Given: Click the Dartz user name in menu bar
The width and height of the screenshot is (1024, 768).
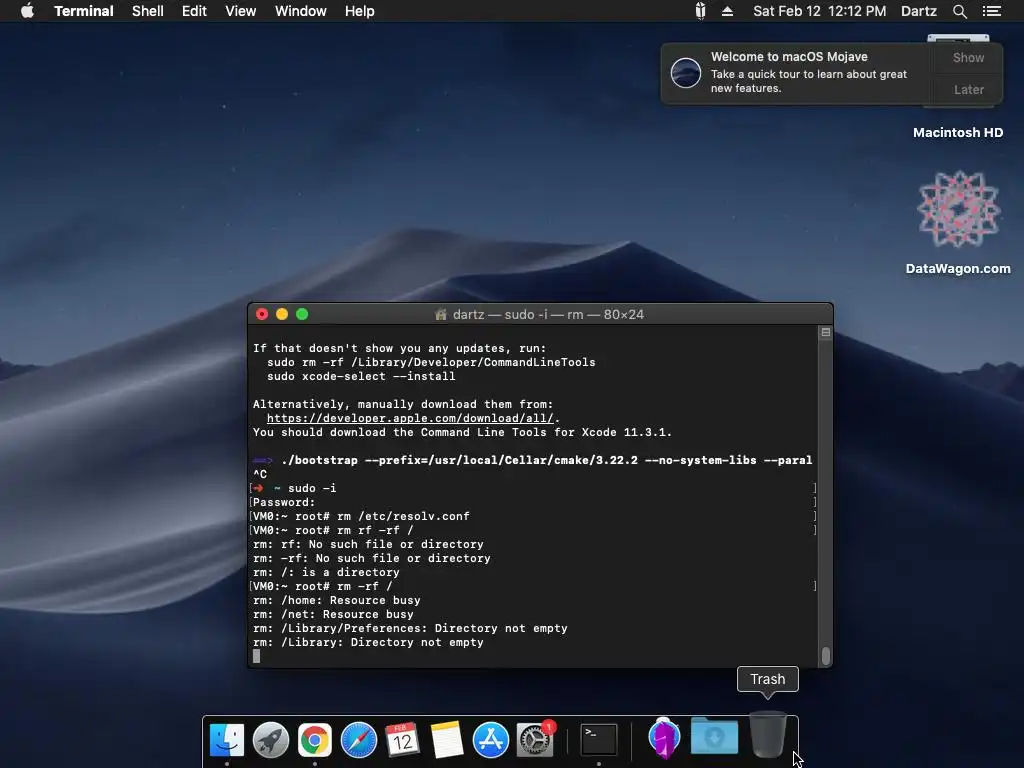Looking at the screenshot, I should point(918,11).
